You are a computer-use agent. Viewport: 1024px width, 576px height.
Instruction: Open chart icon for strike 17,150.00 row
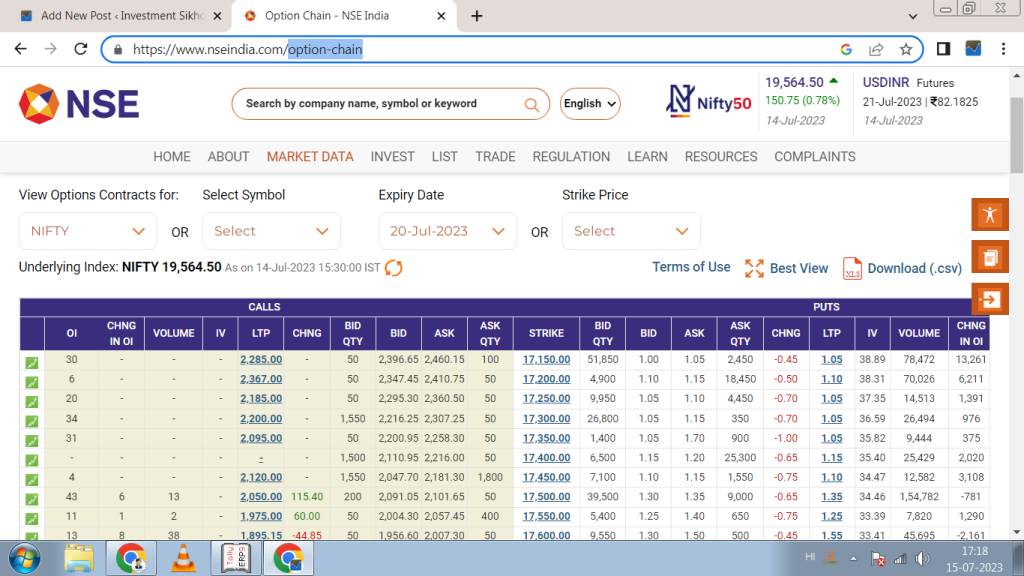31,362
